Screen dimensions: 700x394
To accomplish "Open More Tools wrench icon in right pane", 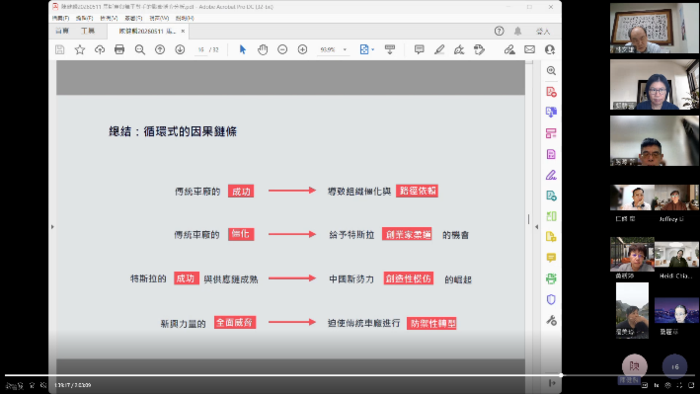I will [551, 320].
